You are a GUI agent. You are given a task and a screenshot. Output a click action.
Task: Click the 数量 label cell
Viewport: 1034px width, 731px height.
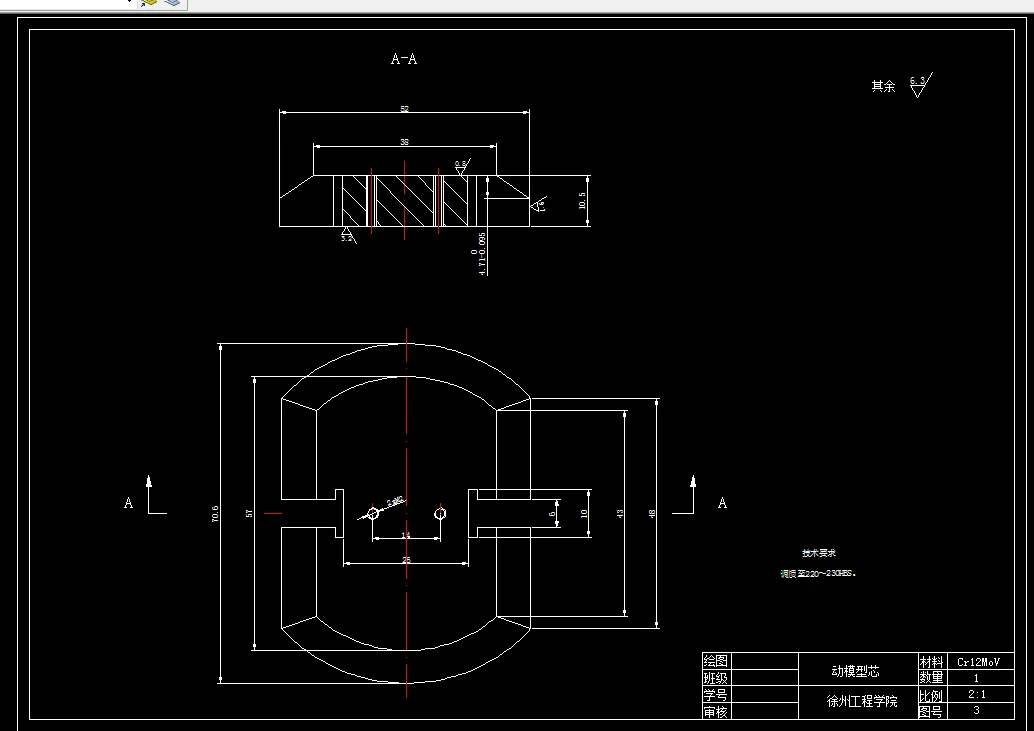931,678
